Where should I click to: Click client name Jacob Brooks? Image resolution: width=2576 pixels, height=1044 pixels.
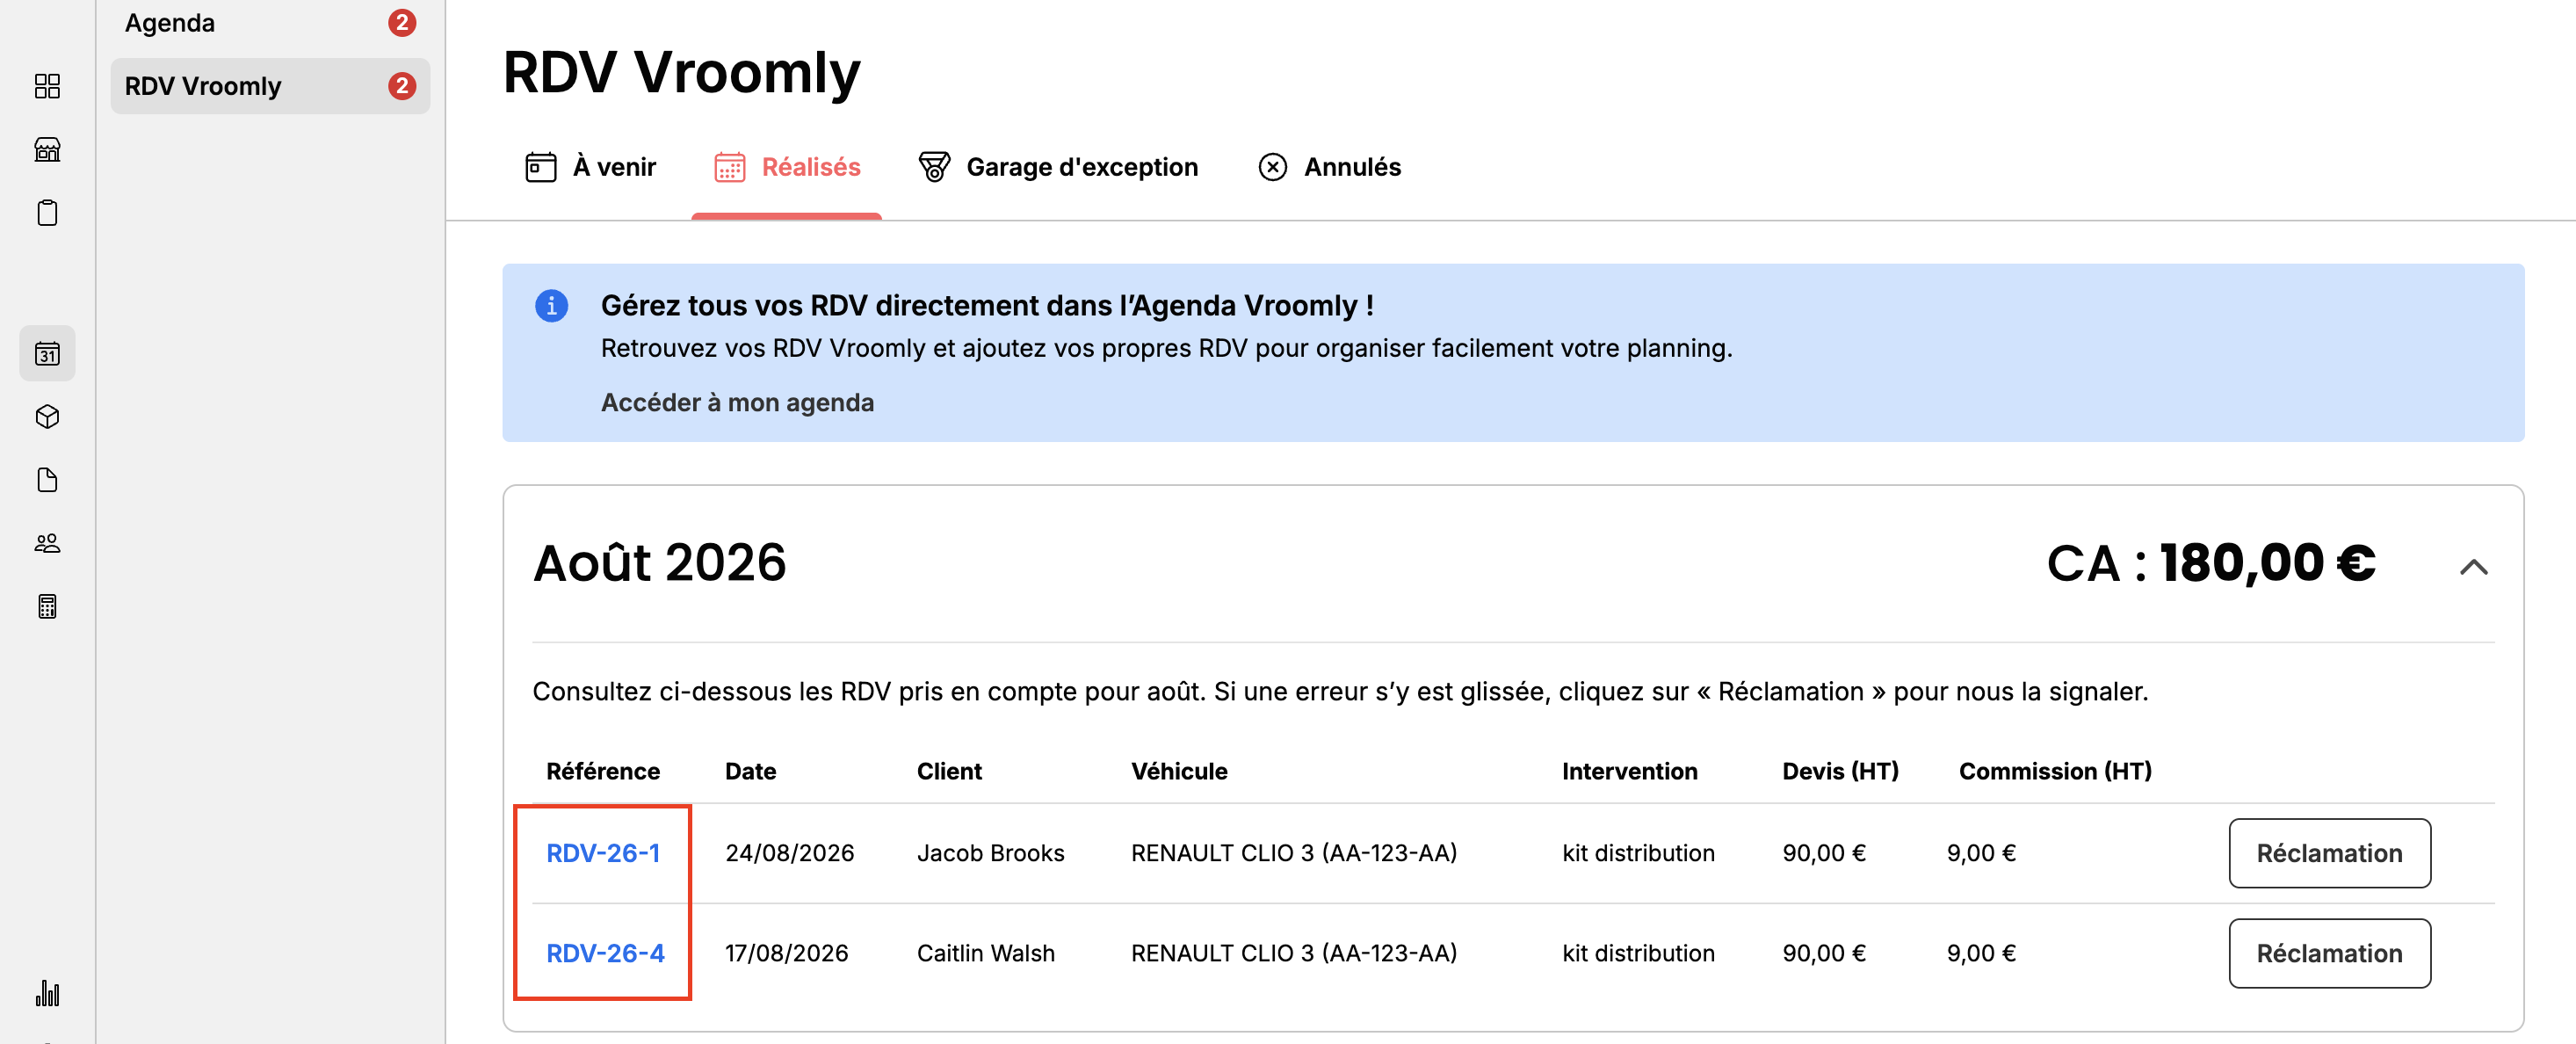990,853
